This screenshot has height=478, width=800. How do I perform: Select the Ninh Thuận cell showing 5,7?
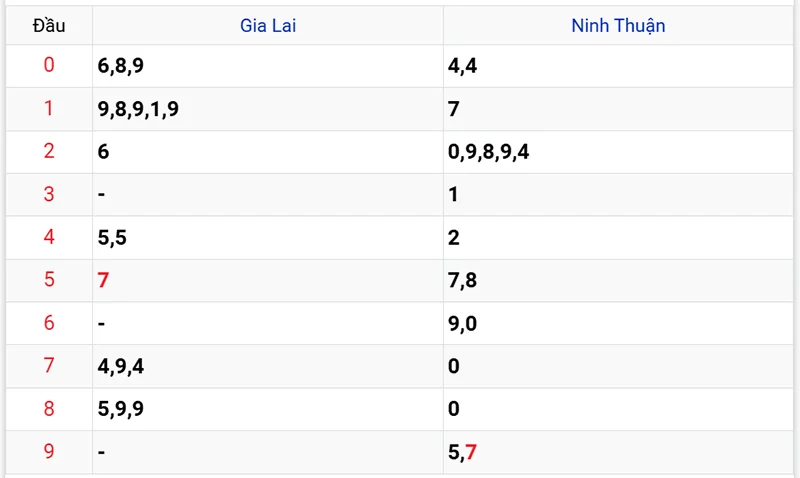(463, 453)
